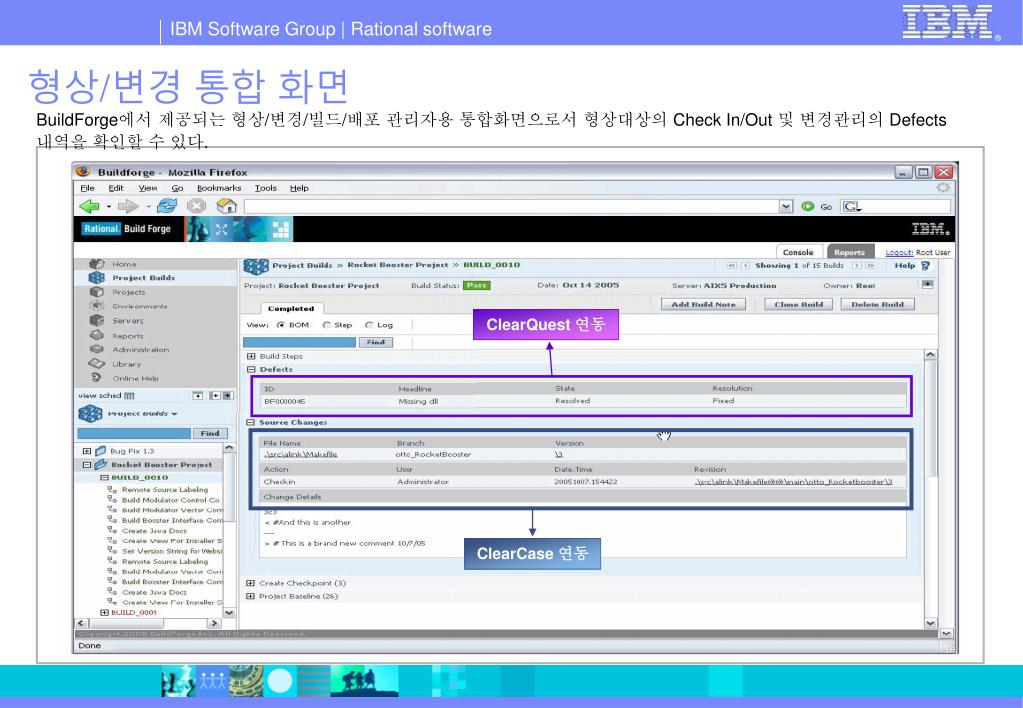Open the Edit menu
Screen dimensions: 1023x708
tap(116, 188)
